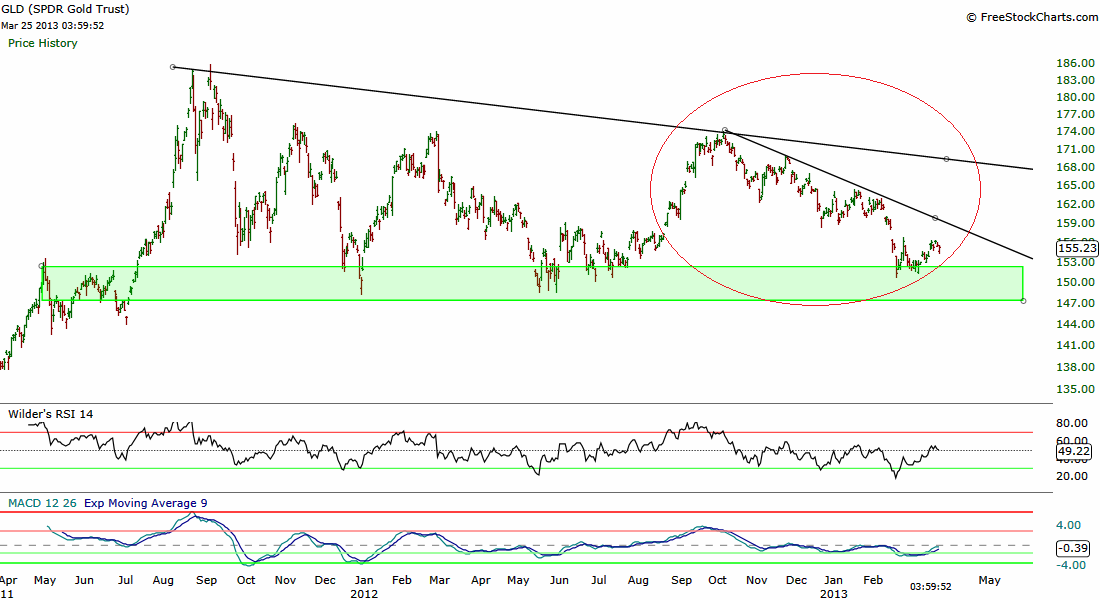Image resolution: width=1100 pixels, height=600 pixels.
Task: Click the current price tag 155.23
Action: (1077, 248)
